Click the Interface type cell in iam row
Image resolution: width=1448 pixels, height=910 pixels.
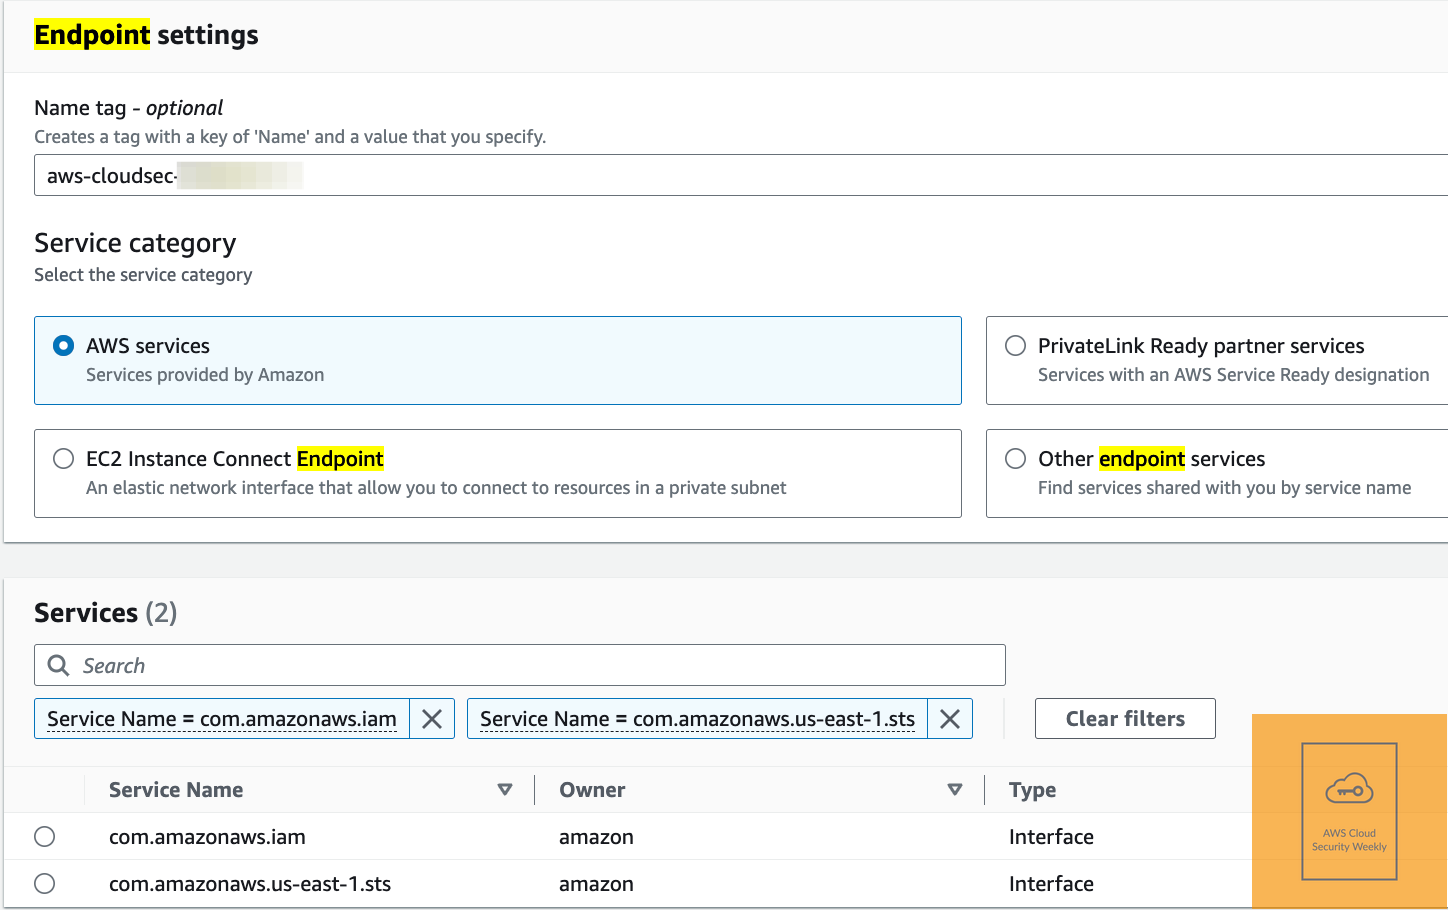pyautogui.click(x=1051, y=837)
